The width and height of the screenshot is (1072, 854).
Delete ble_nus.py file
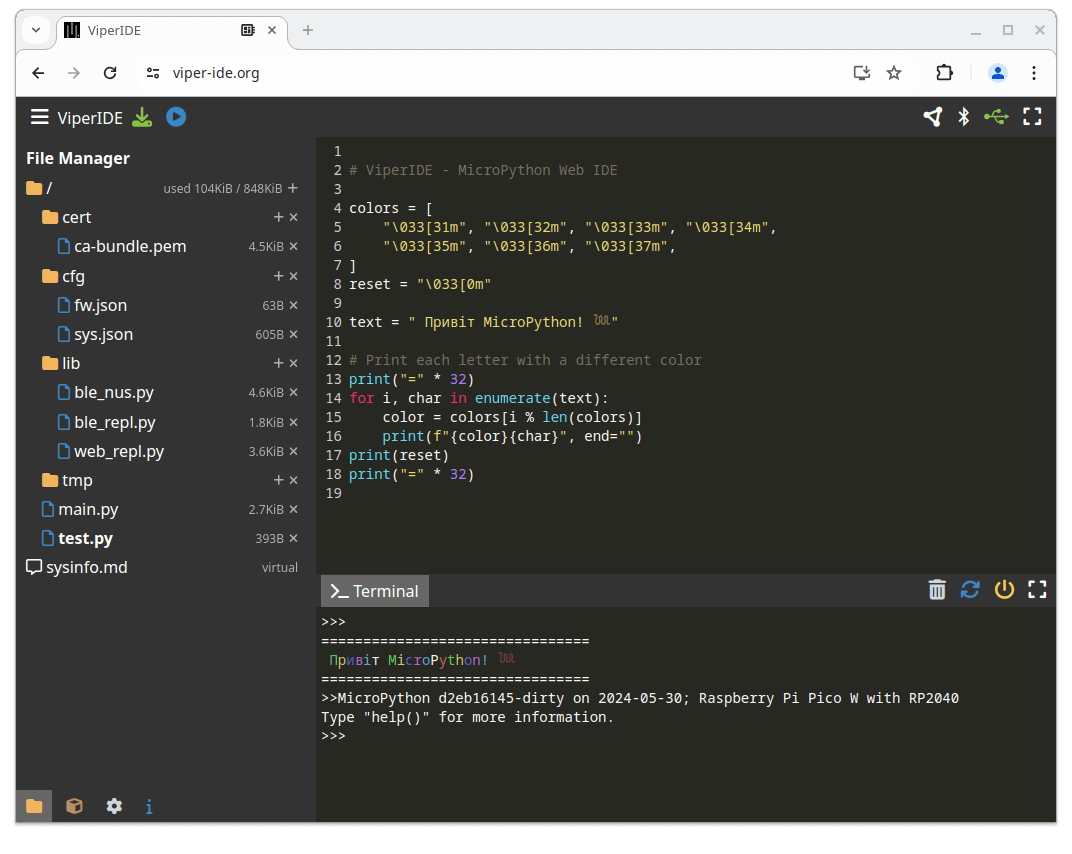click(x=293, y=392)
